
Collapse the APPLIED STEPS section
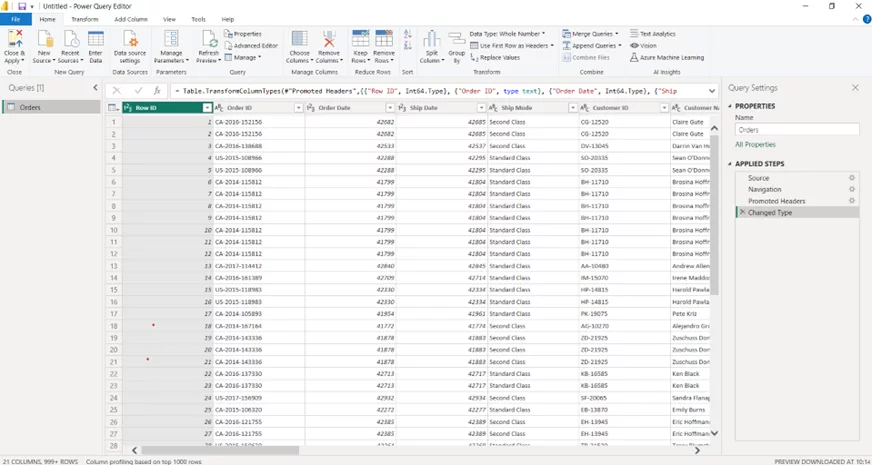pyautogui.click(x=730, y=164)
